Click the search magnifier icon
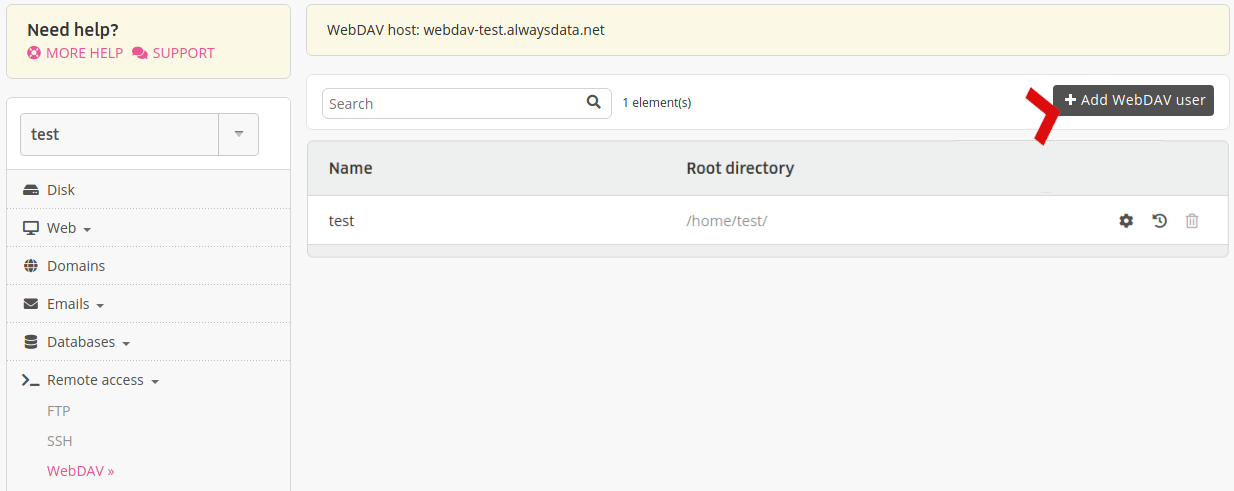Screen dimensions: 1234x491 point(594,102)
